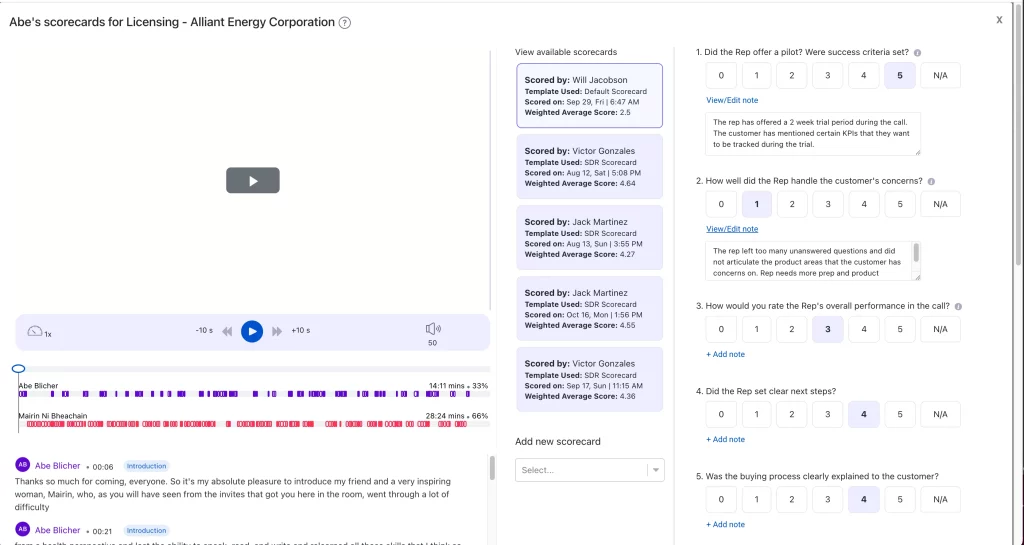Image resolution: width=1024 pixels, height=545 pixels.
Task: Rate question 1 pilot offer as 0
Action: [721, 76]
